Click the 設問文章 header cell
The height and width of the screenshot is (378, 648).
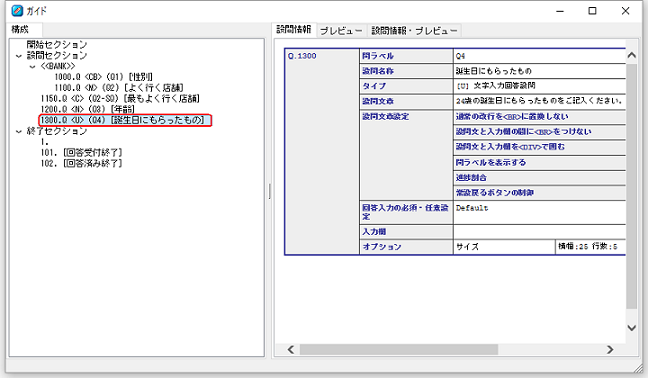click(407, 101)
